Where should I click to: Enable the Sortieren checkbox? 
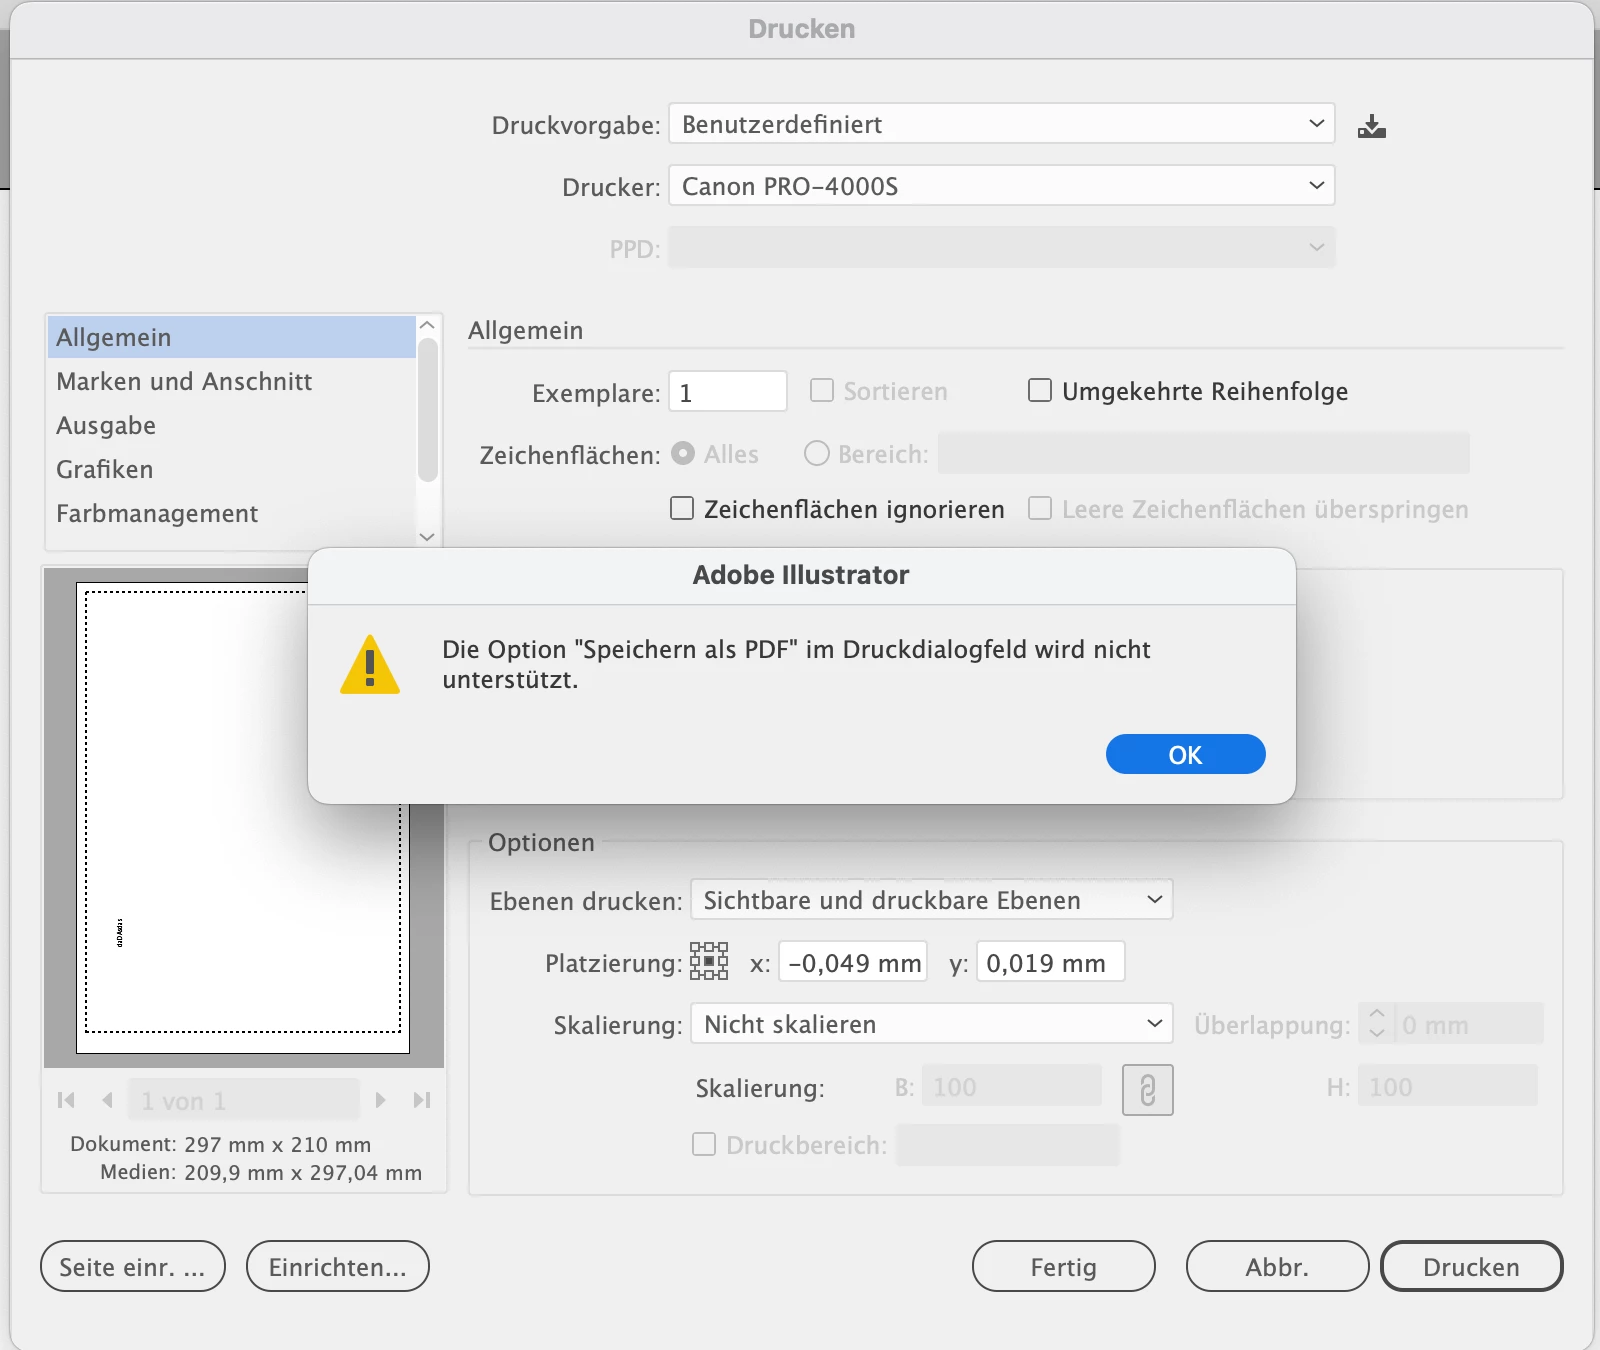[821, 390]
